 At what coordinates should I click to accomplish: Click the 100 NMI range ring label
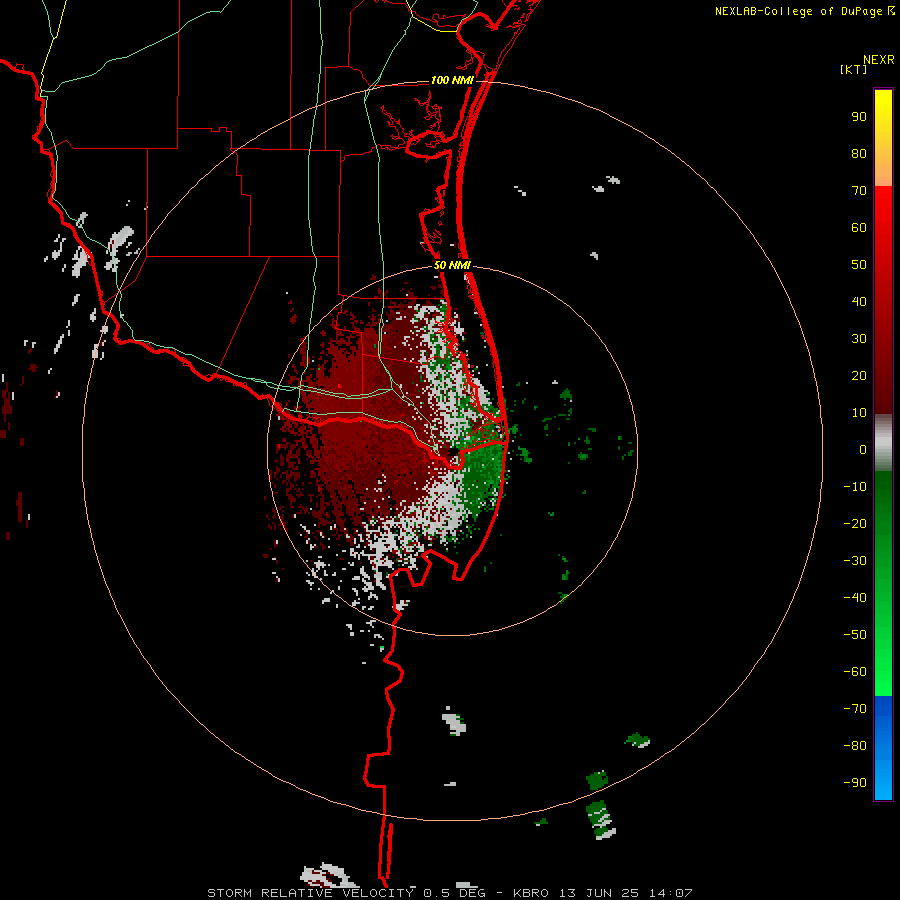452,80
